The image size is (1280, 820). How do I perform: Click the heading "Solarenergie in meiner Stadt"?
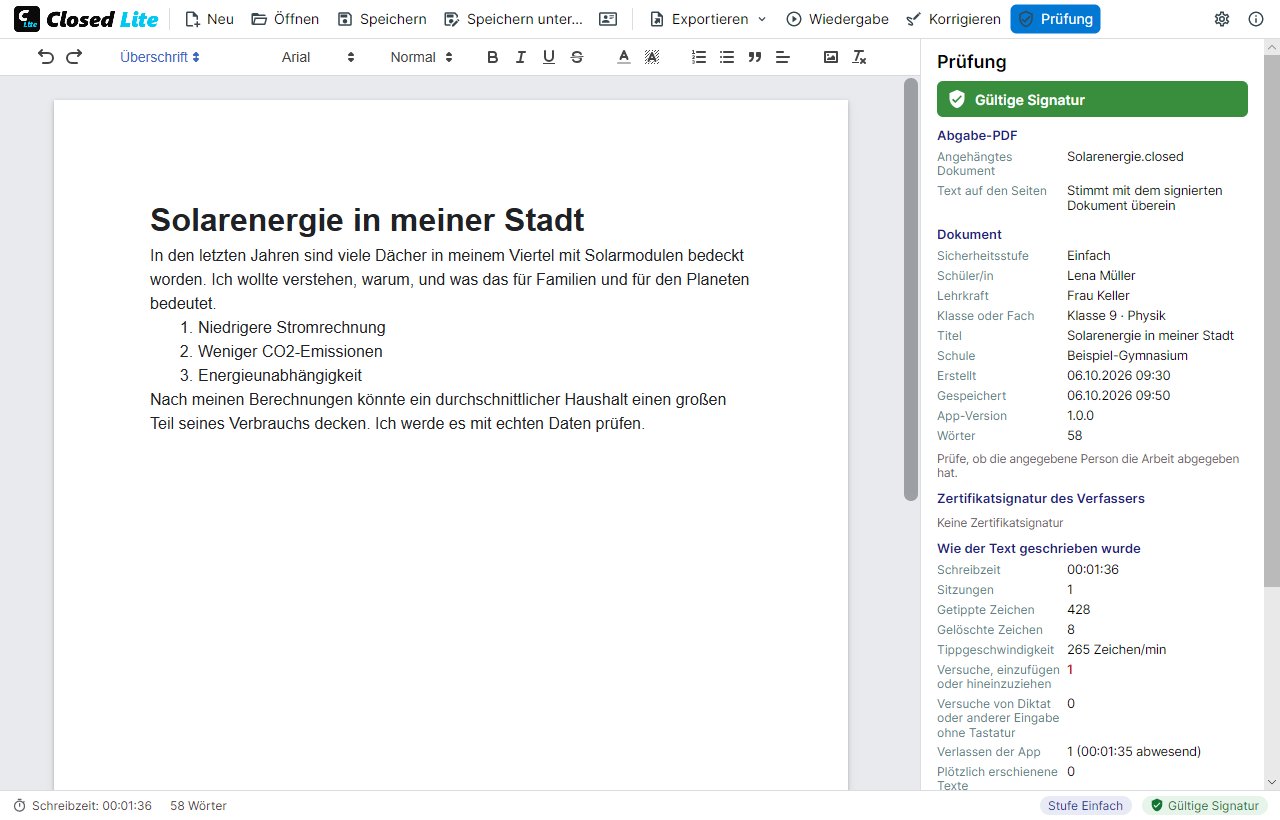[x=367, y=219]
